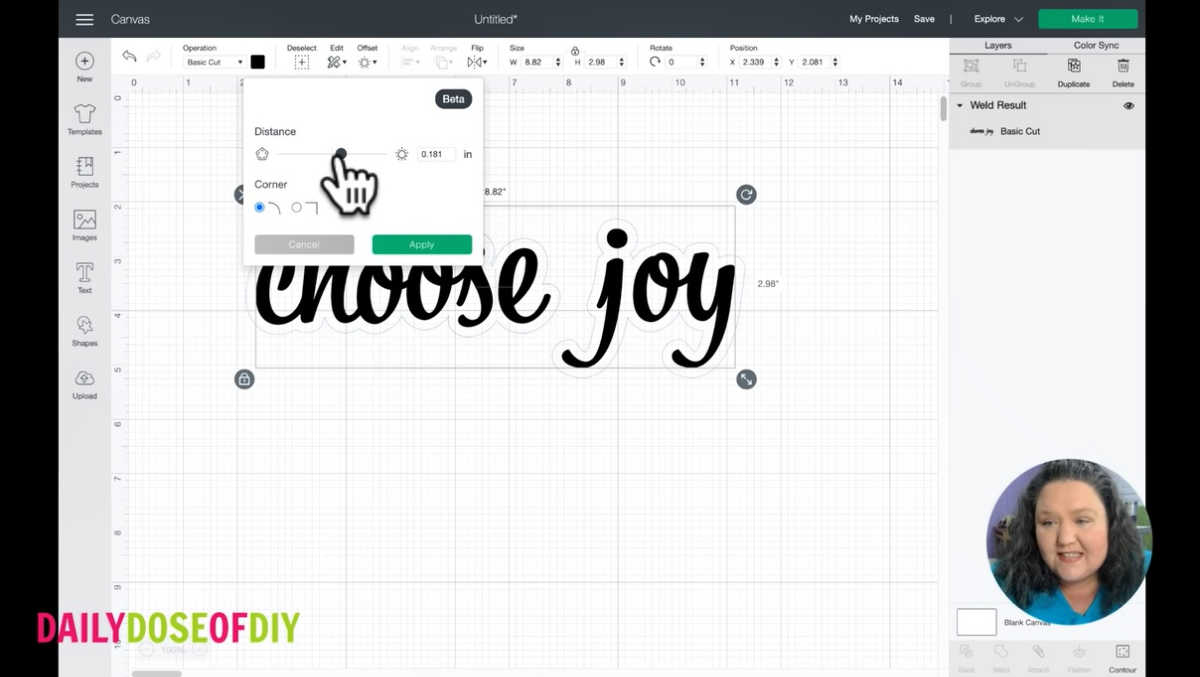Collapse the Weld Result layer group
The width and height of the screenshot is (1200, 677).
click(x=960, y=105)
